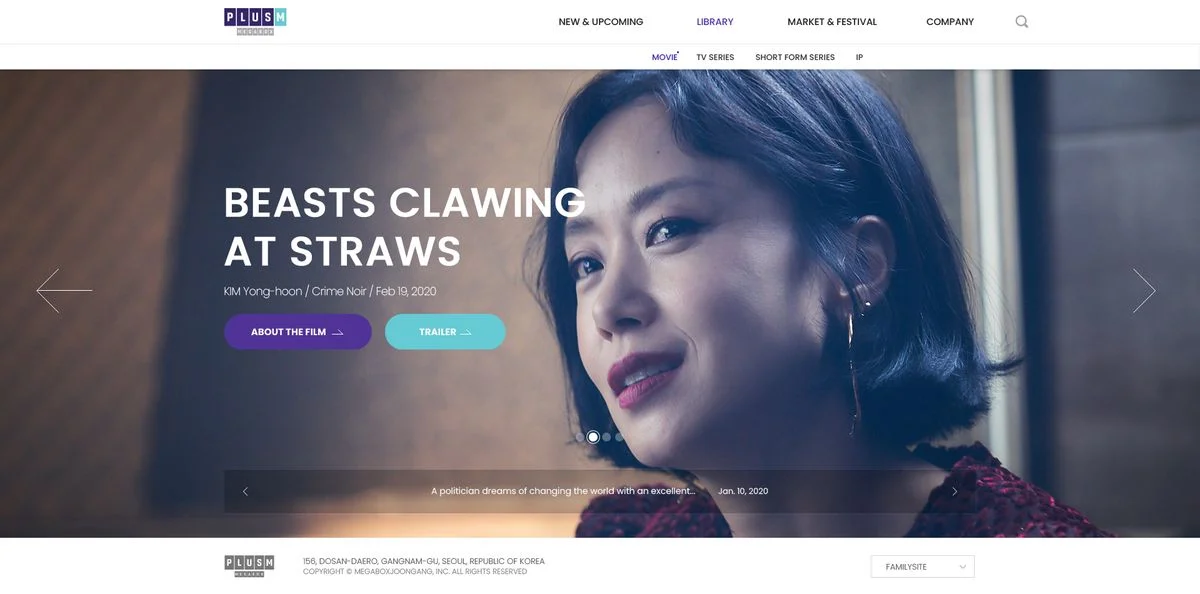Select the IP submenu item

point(859,57)
